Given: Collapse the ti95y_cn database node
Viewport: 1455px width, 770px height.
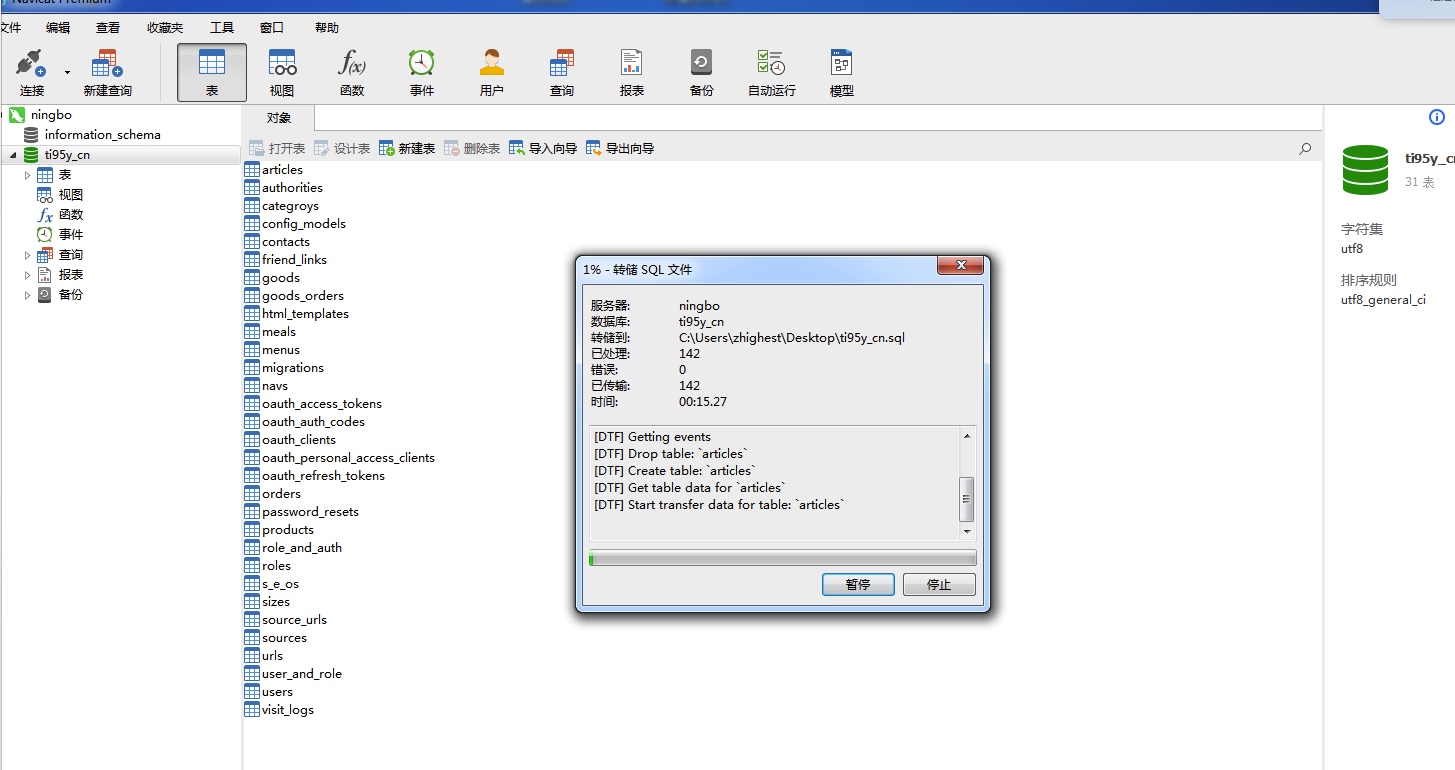Looking at the screenshot, I should coord(14,155).
